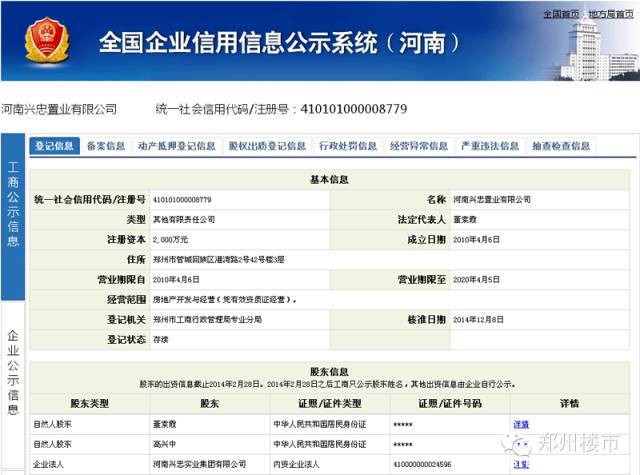The height and width of the screenshot is (475, 640).
Task: Click the 内资企业法人 certificate type cell
Action: click(296, 464)
